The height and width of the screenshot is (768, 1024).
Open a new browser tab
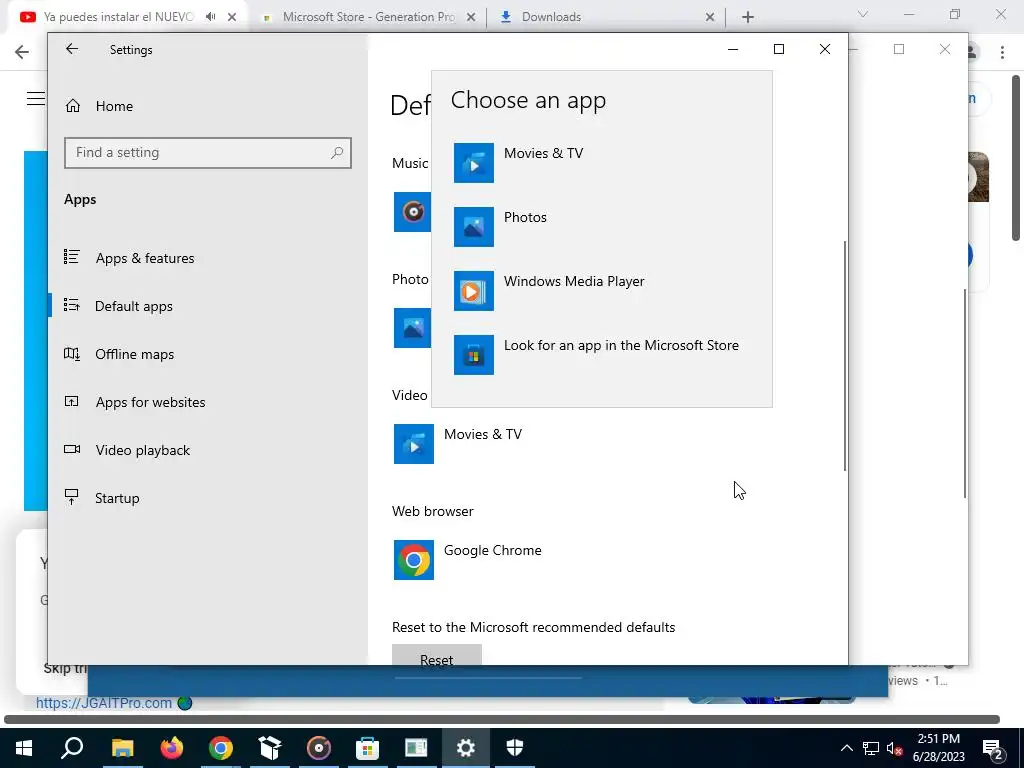pos(748,17)
